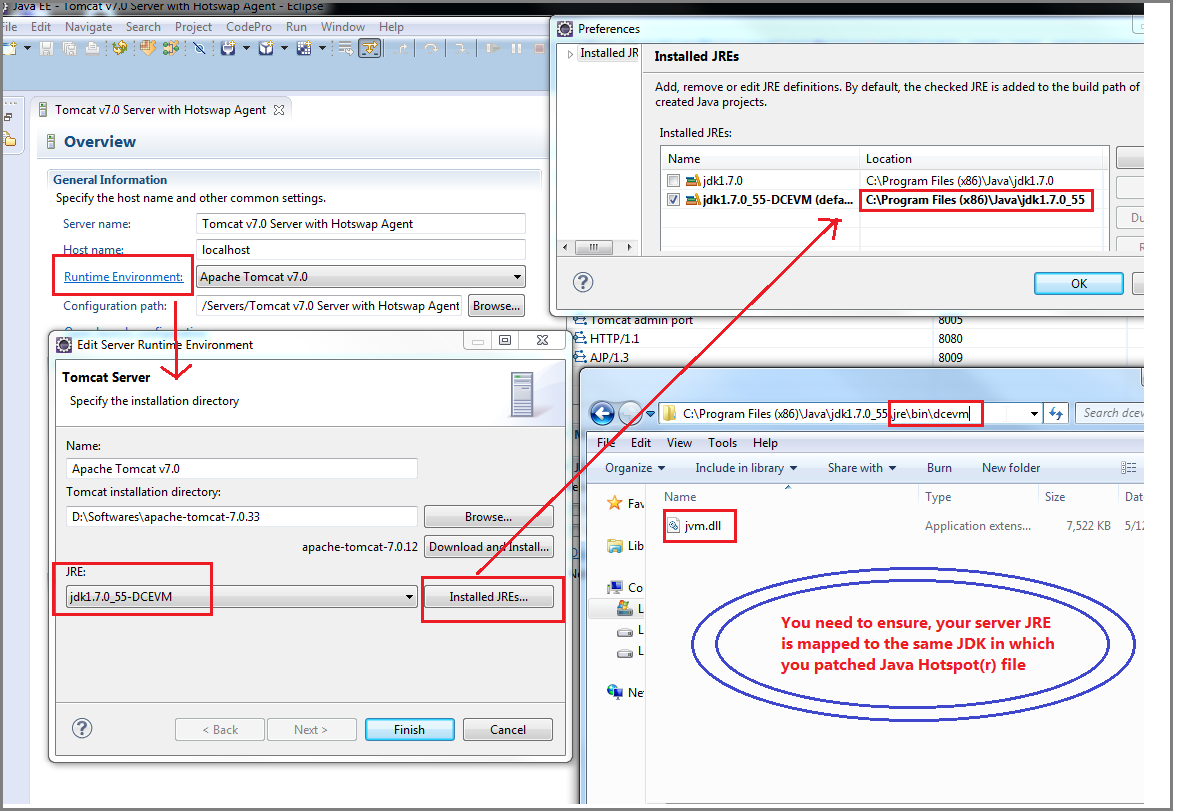The height and width of the screenshot is (812, 1180).
Task: Open the Project menu in Eclipse
Action: coord(193,26)
